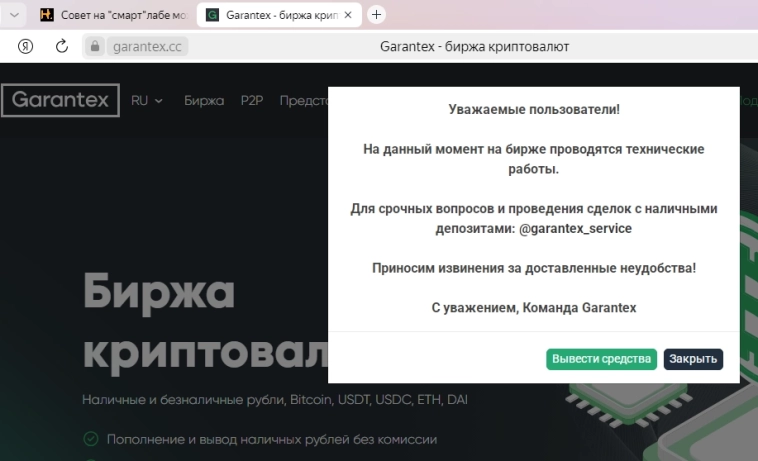The image size is (758, 461).
Task: Open the P2P menu item
Action: click(251, 101)
